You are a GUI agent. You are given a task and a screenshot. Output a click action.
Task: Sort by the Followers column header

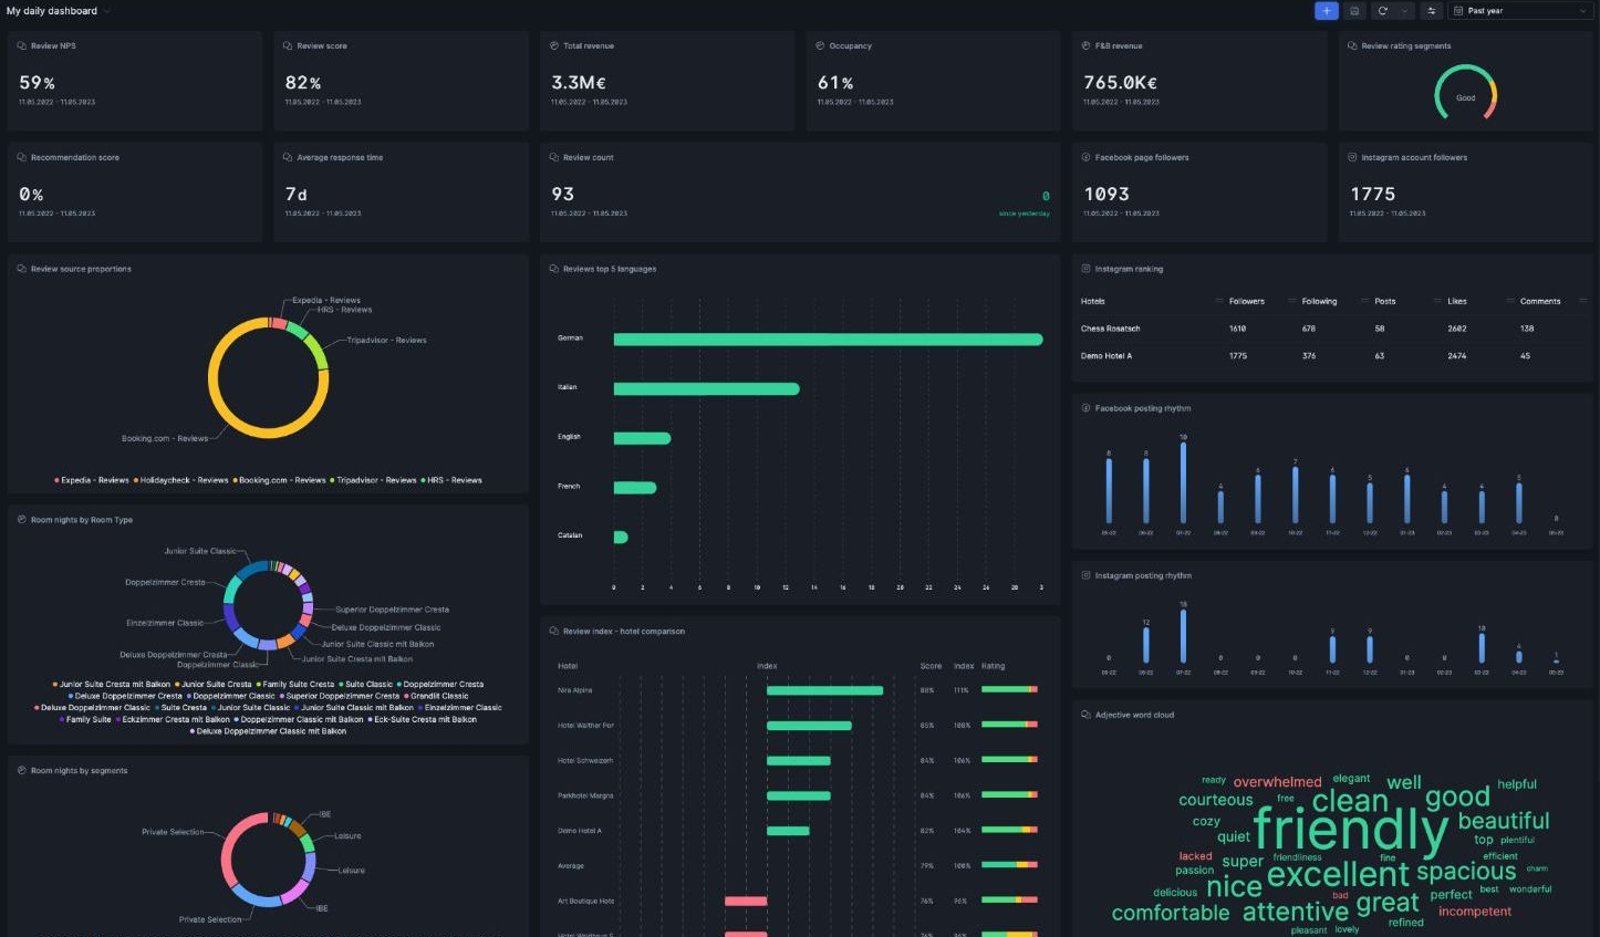(x=1246, y=301)
